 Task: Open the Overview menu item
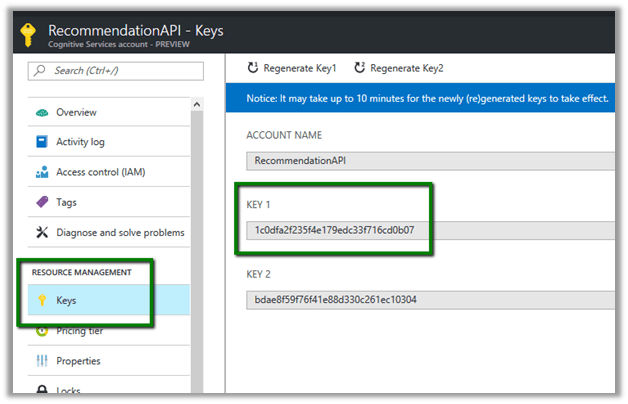[76, 112]
